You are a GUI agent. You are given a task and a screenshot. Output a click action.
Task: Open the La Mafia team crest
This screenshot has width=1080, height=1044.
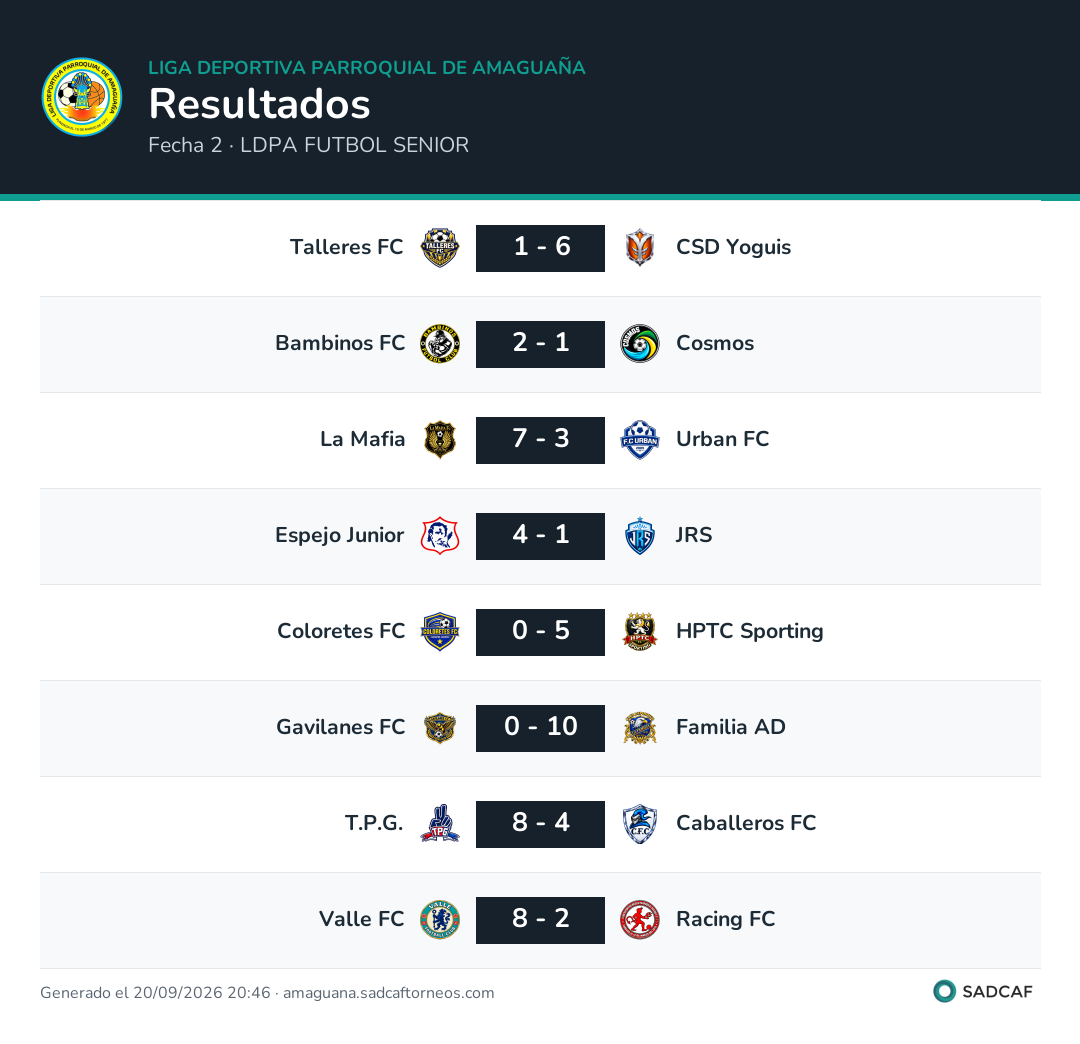[x=440, y=440]
